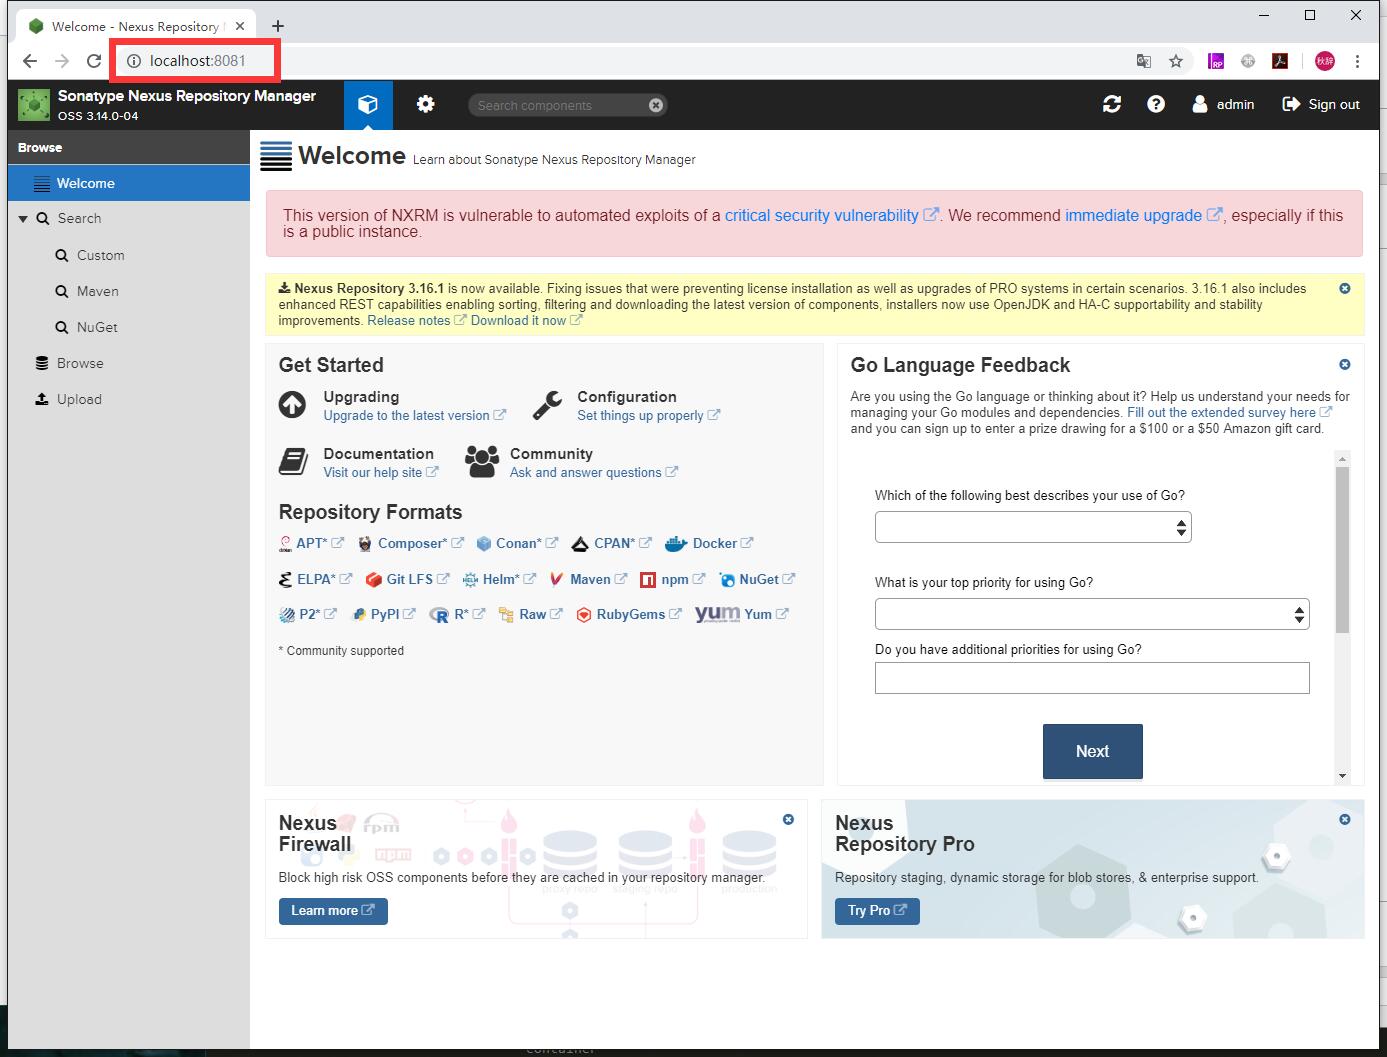Refresh the Nexus view with refresh icon
The width and height of the screenshot is (1387, 1057).
[1111, 104]
